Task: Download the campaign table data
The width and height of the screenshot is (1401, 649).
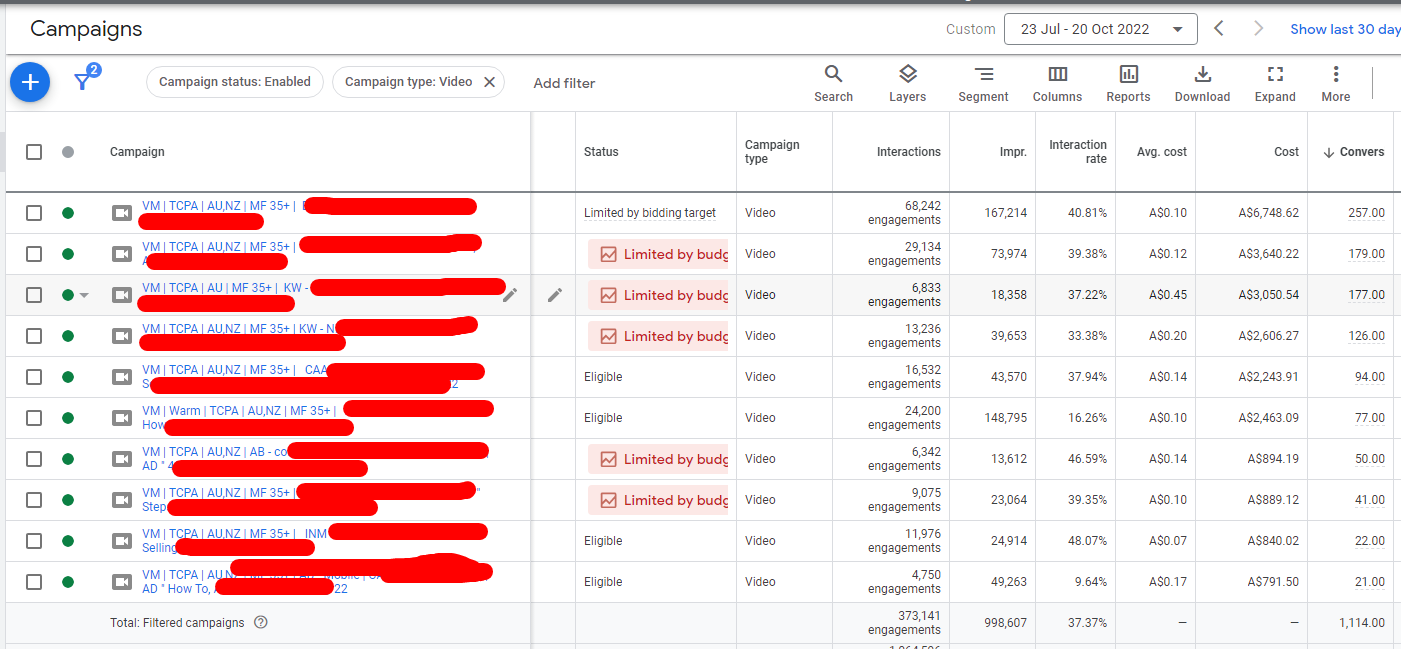Action: [1202, 83]
